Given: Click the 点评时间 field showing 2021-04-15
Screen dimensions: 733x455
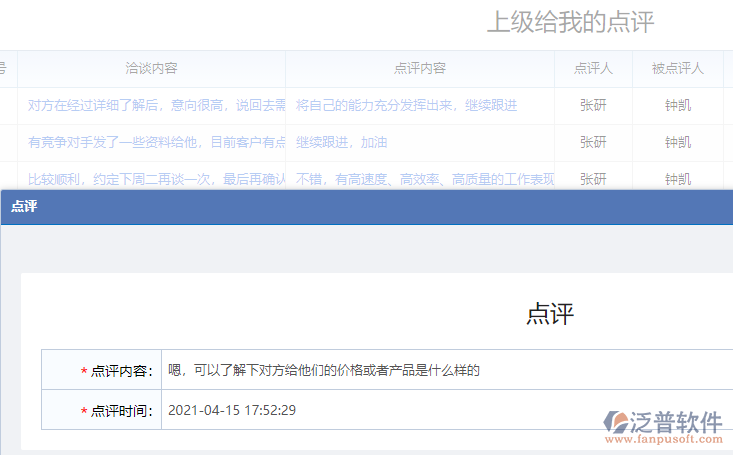Looking at the screenshot, I should coord(447,410).
